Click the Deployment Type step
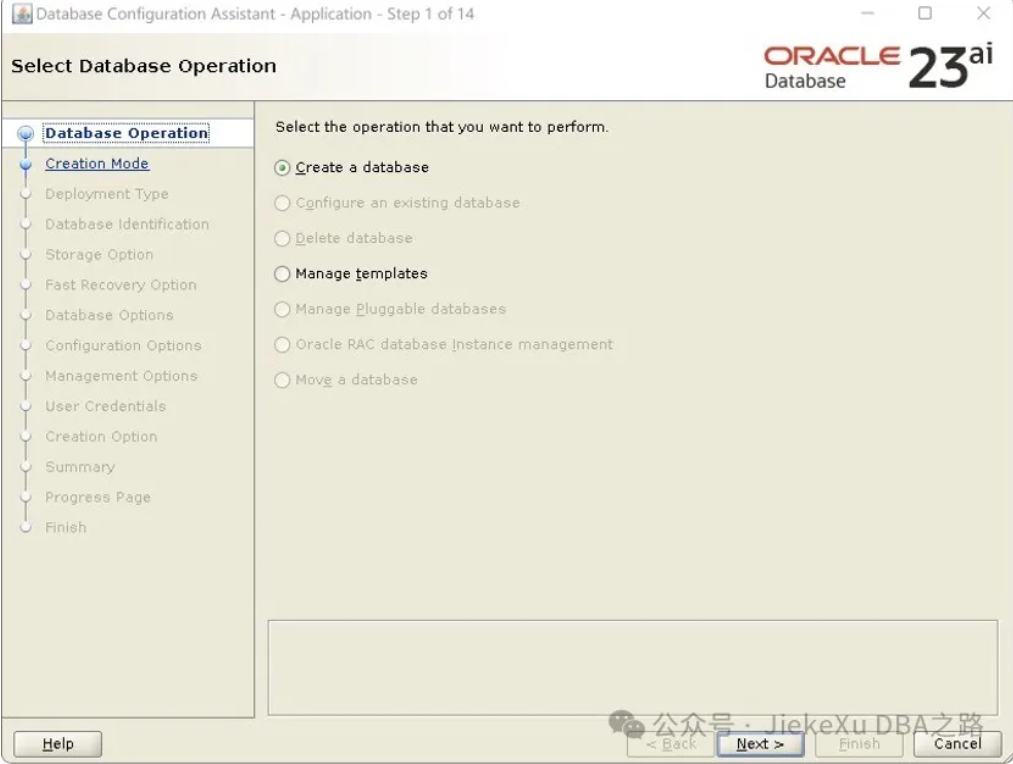 point(107,194)
